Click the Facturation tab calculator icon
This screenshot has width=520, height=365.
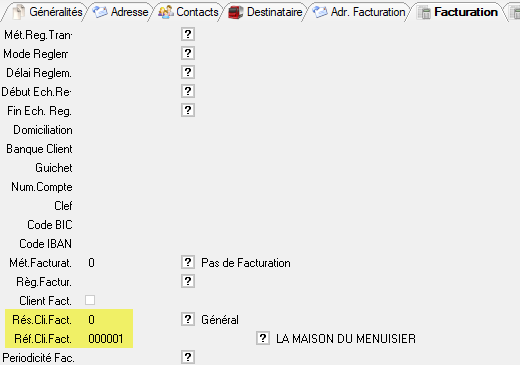click(424, 13)
